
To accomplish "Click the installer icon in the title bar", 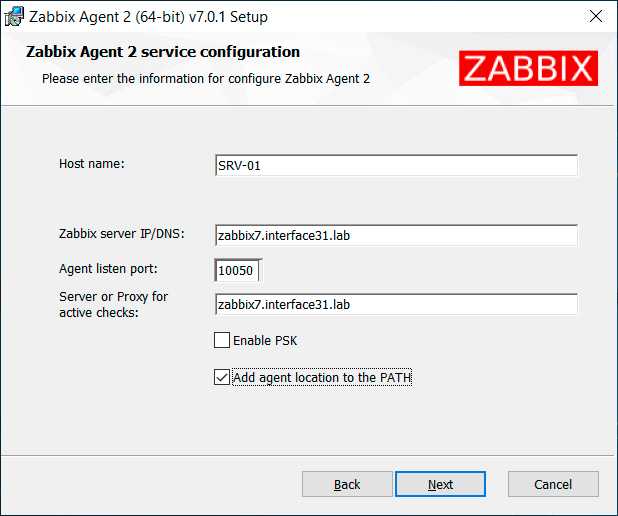I will 15,17.
